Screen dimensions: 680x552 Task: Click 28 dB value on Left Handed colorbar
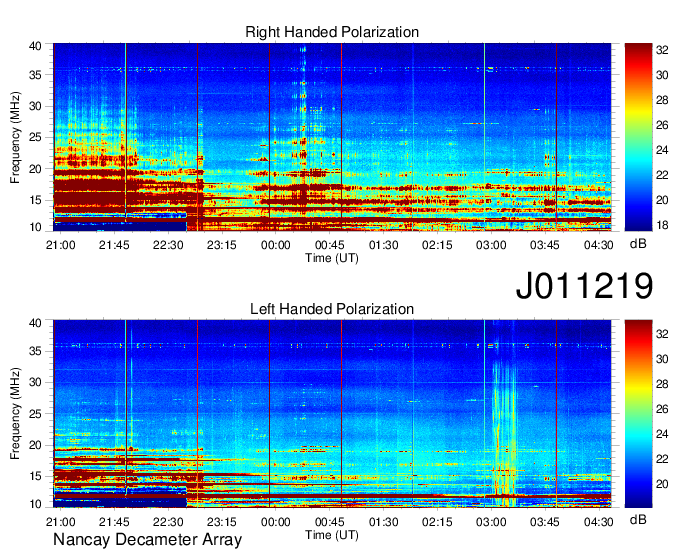click(662, 384)
